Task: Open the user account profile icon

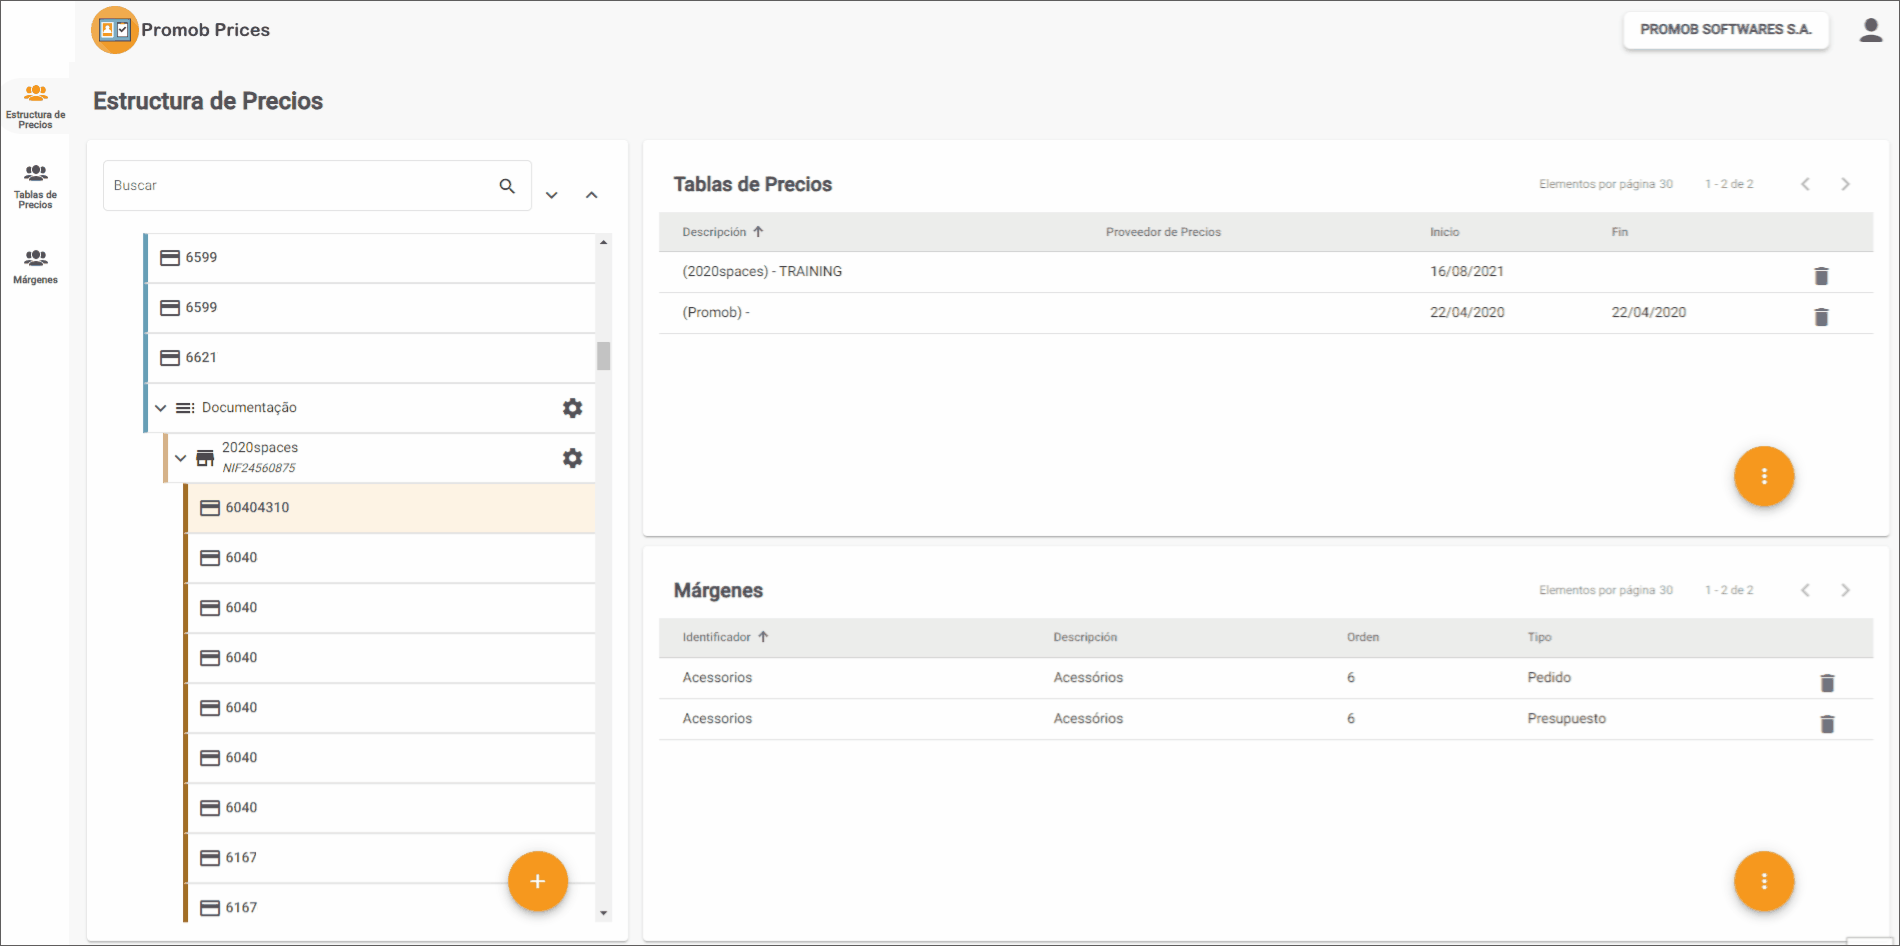Action: pos(1870,30)
